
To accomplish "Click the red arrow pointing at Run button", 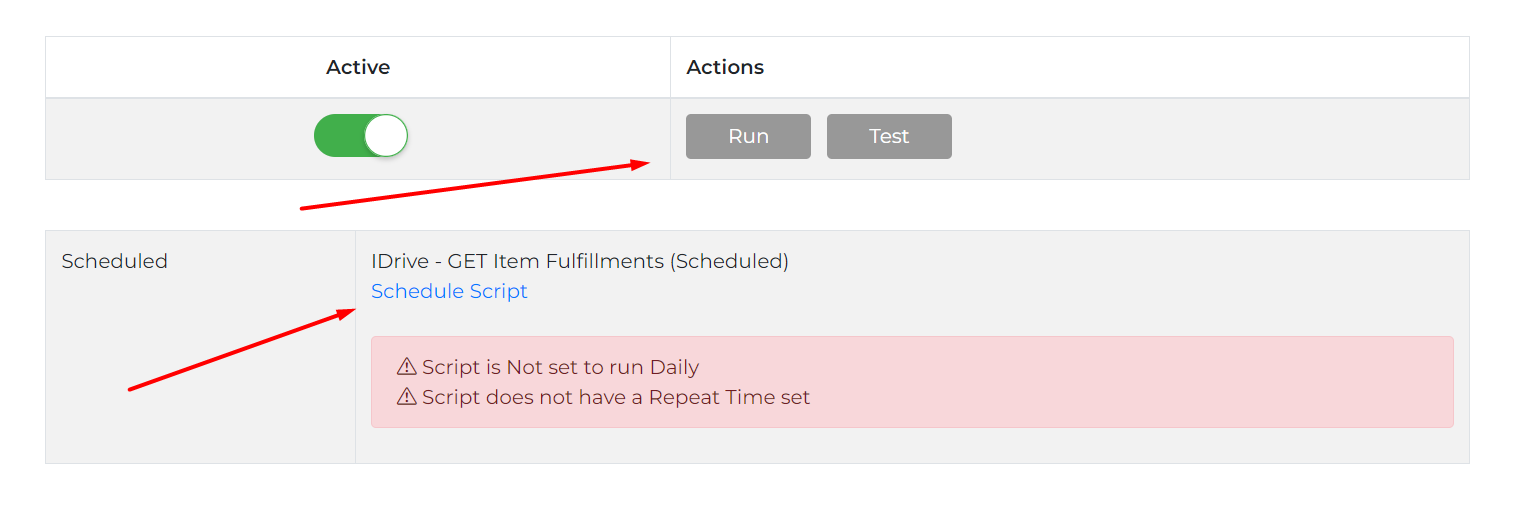I will pyautogui.click(x=475, y=186).
